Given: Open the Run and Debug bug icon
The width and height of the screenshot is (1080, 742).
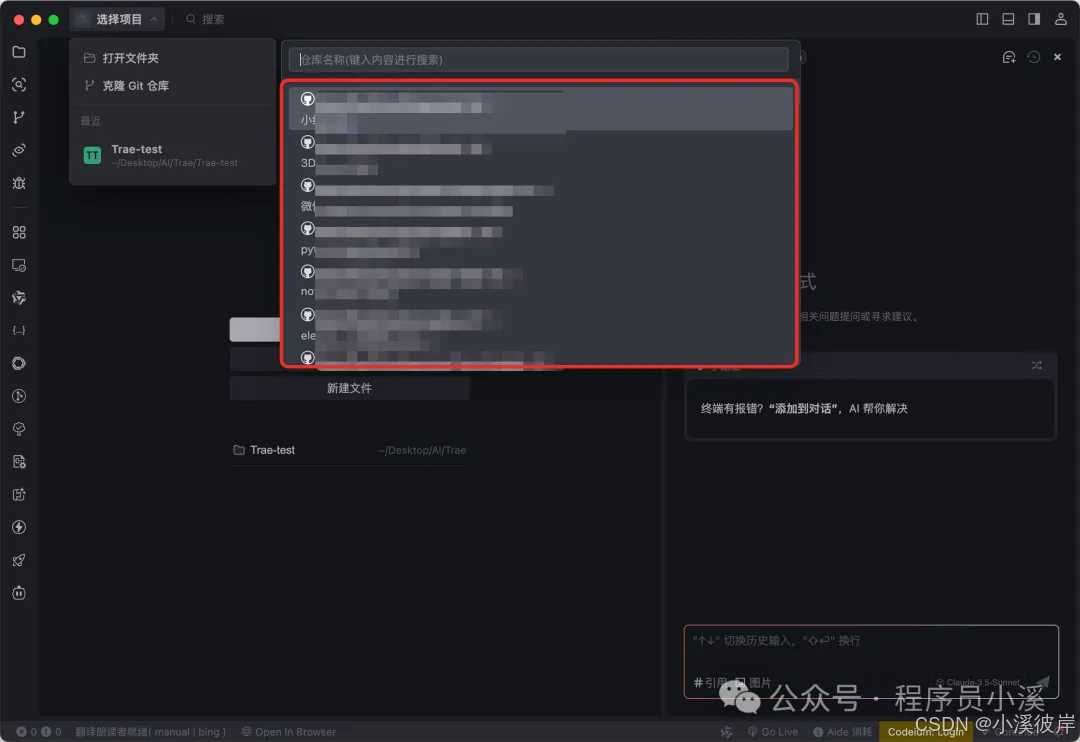Looking at the screenshot, I should pos(19,183).
